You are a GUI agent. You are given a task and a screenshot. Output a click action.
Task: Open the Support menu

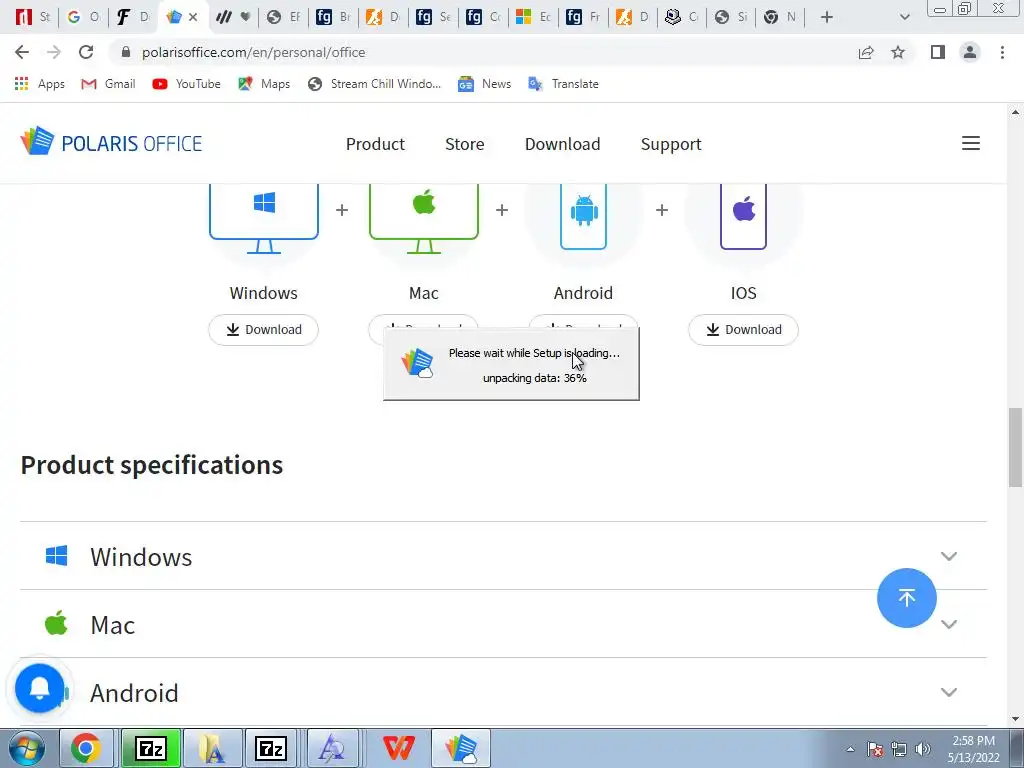671,144
